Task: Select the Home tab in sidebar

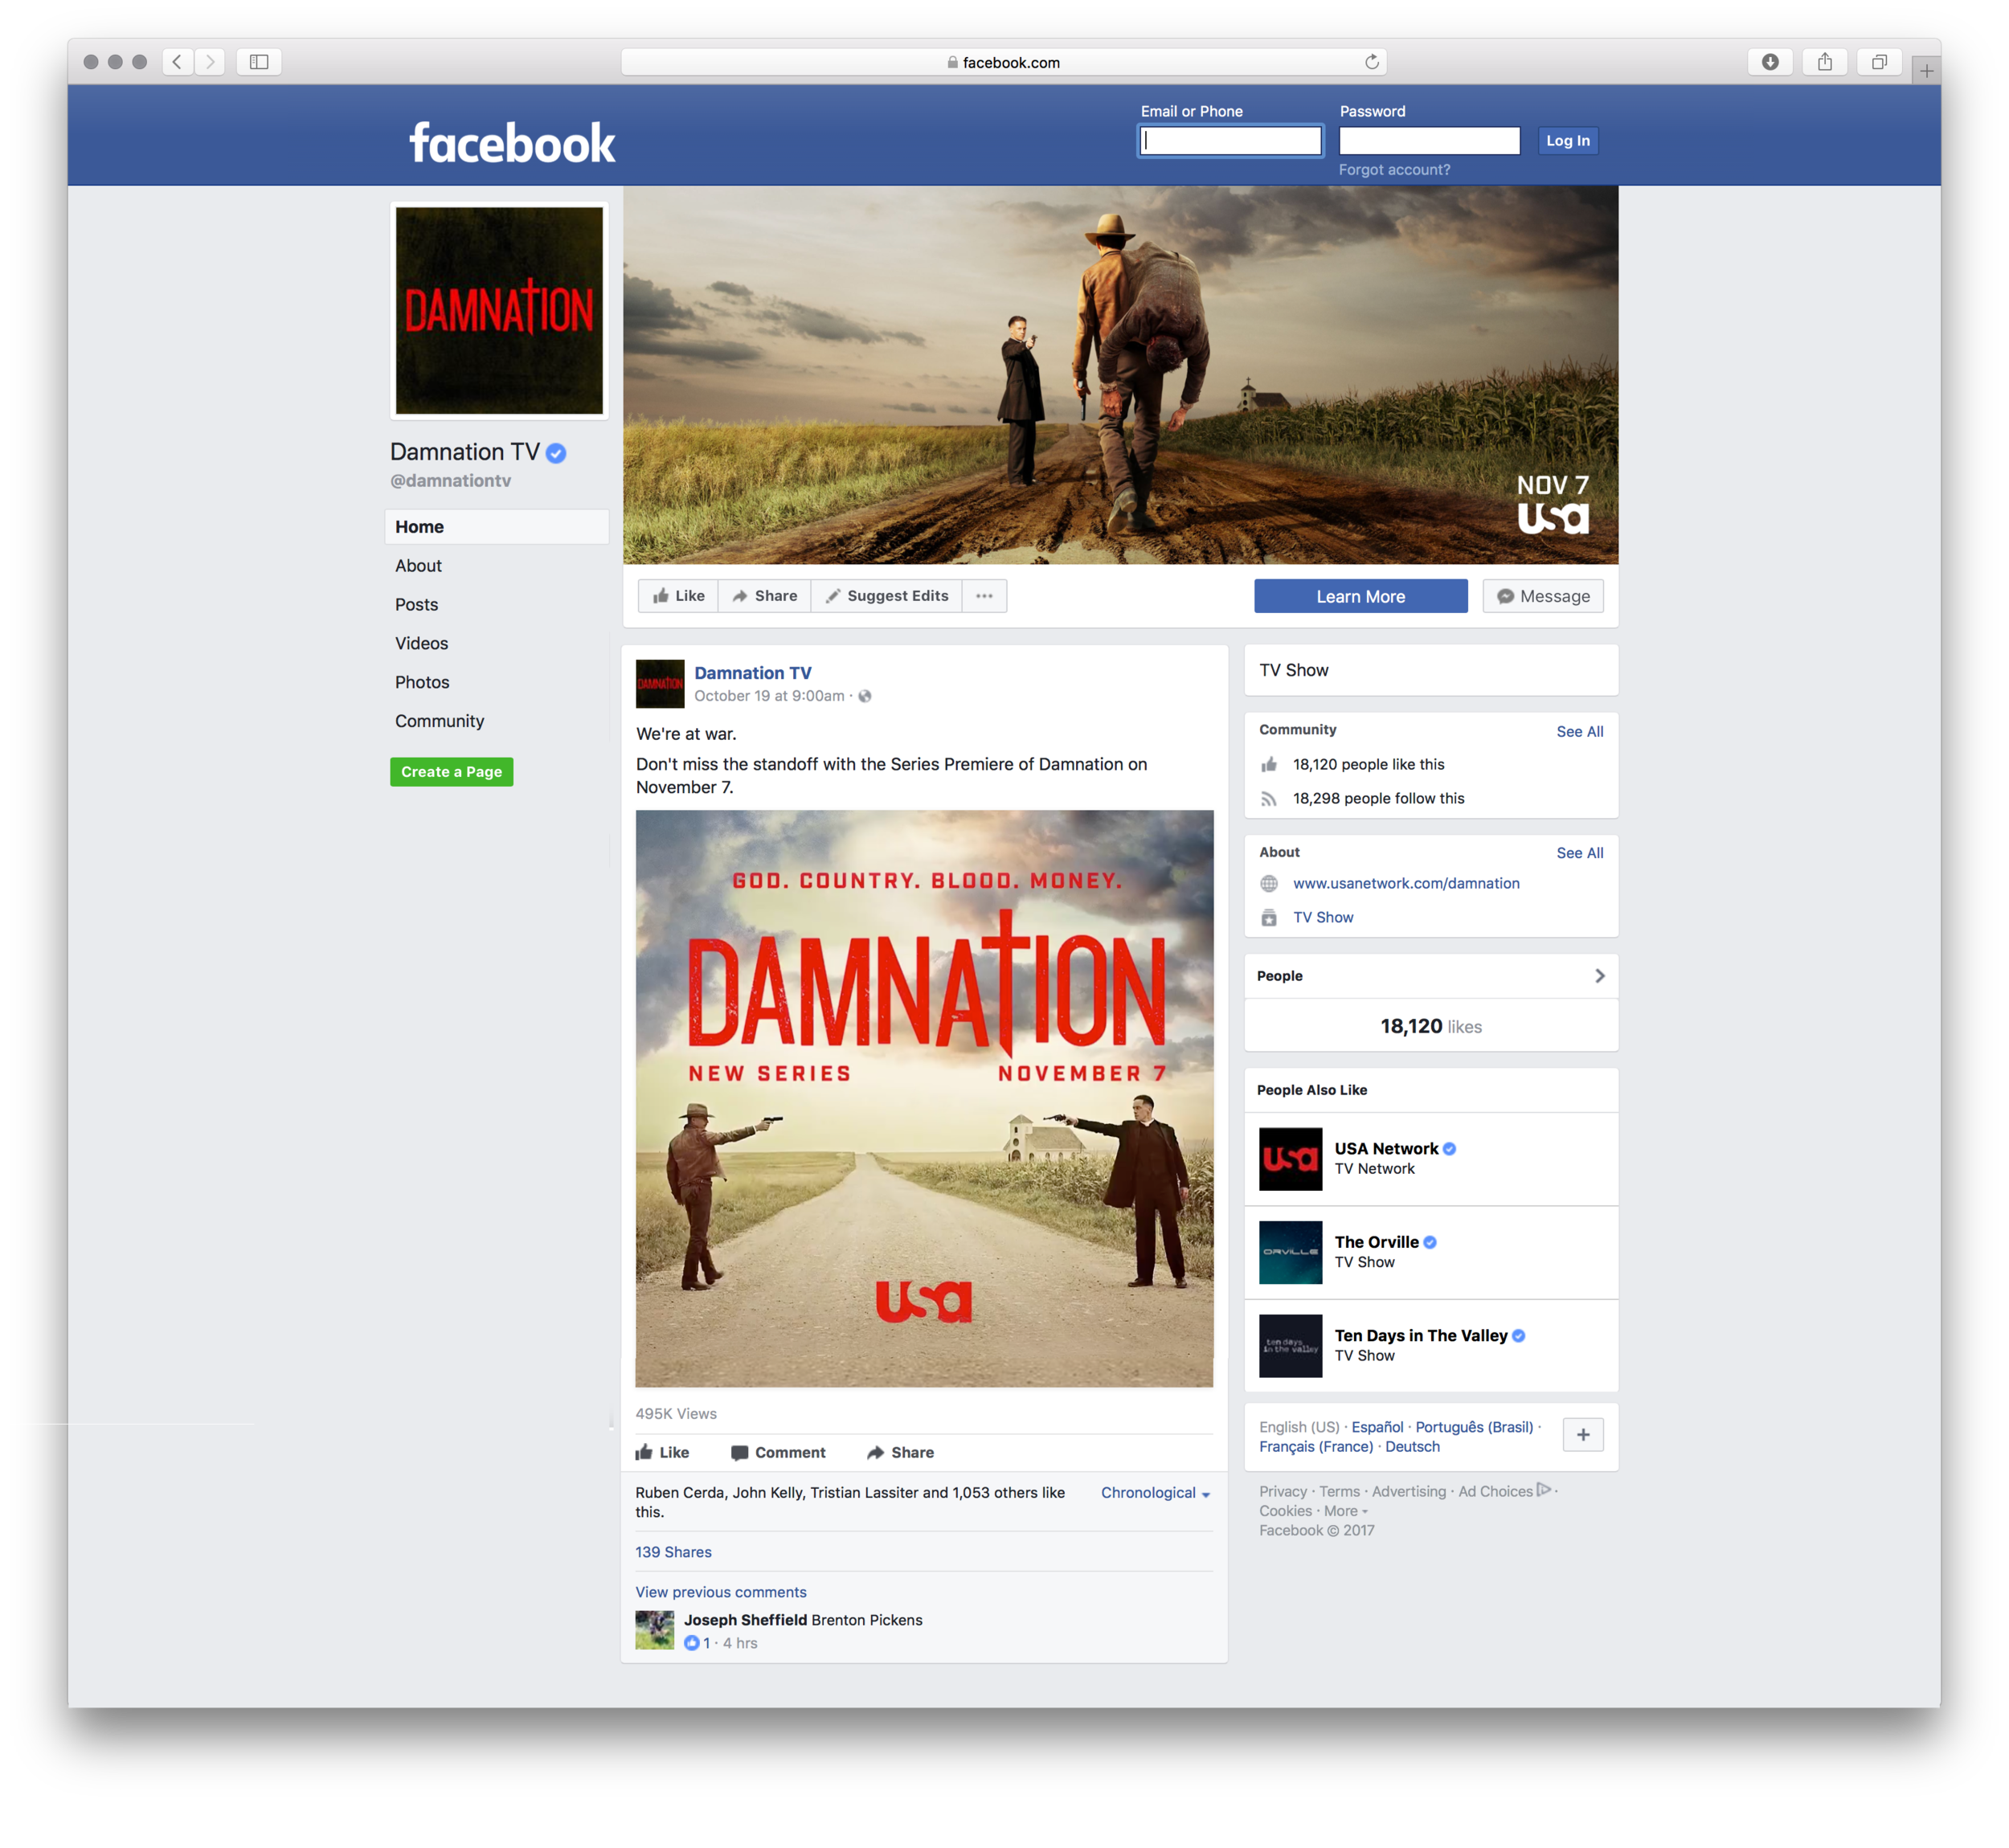Action: [497, 527]
